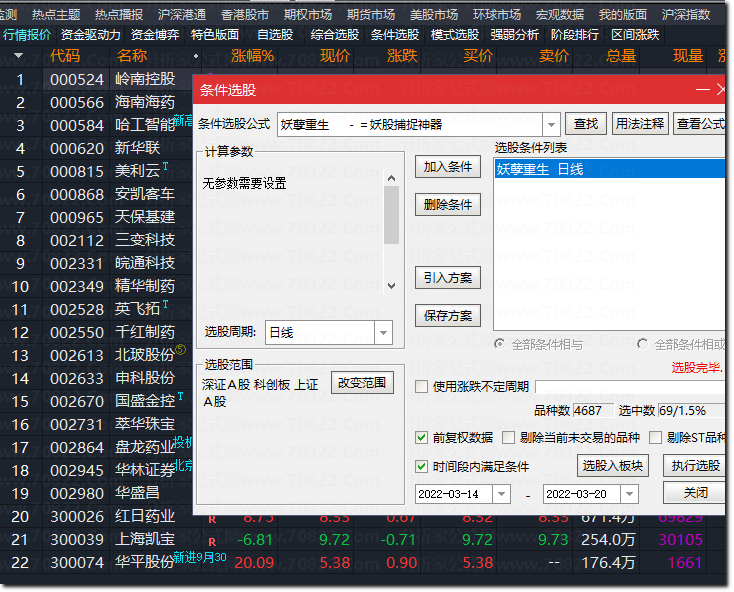Select stock row 002613 北玻股份

[x=96, y=355]
